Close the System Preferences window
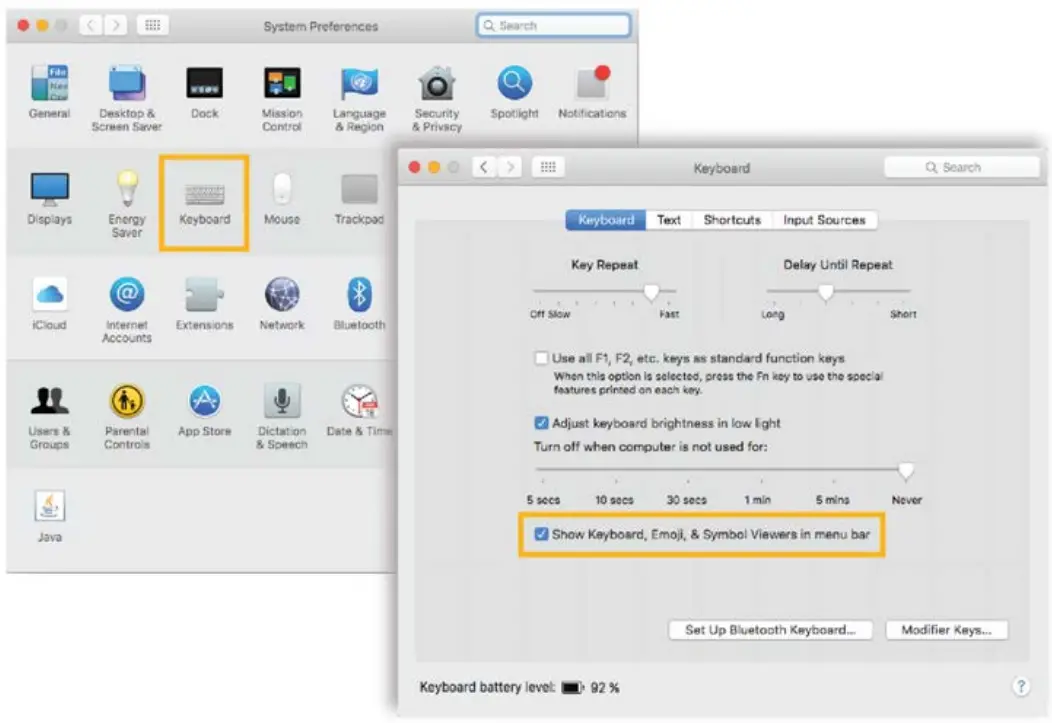This screenshot has height=723, width=1052. coord(23,25)
